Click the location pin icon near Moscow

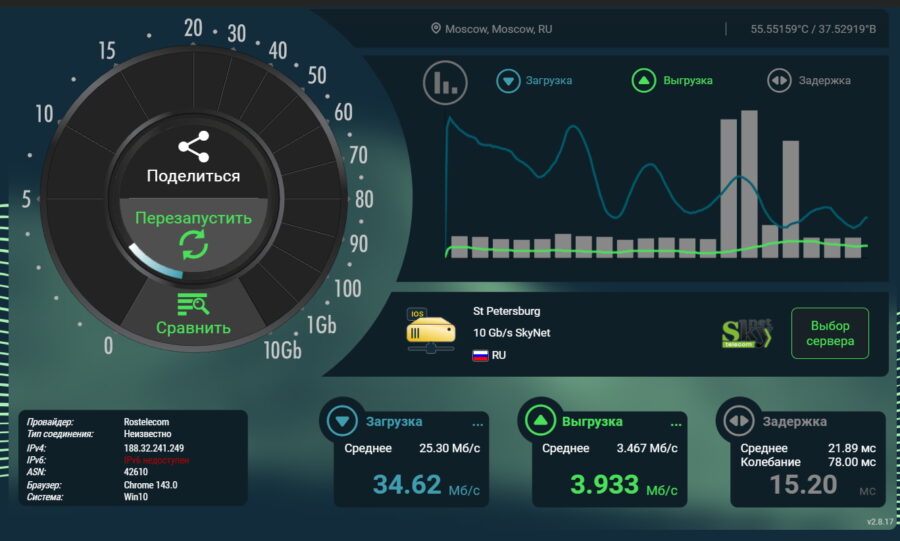coord(435,29)
